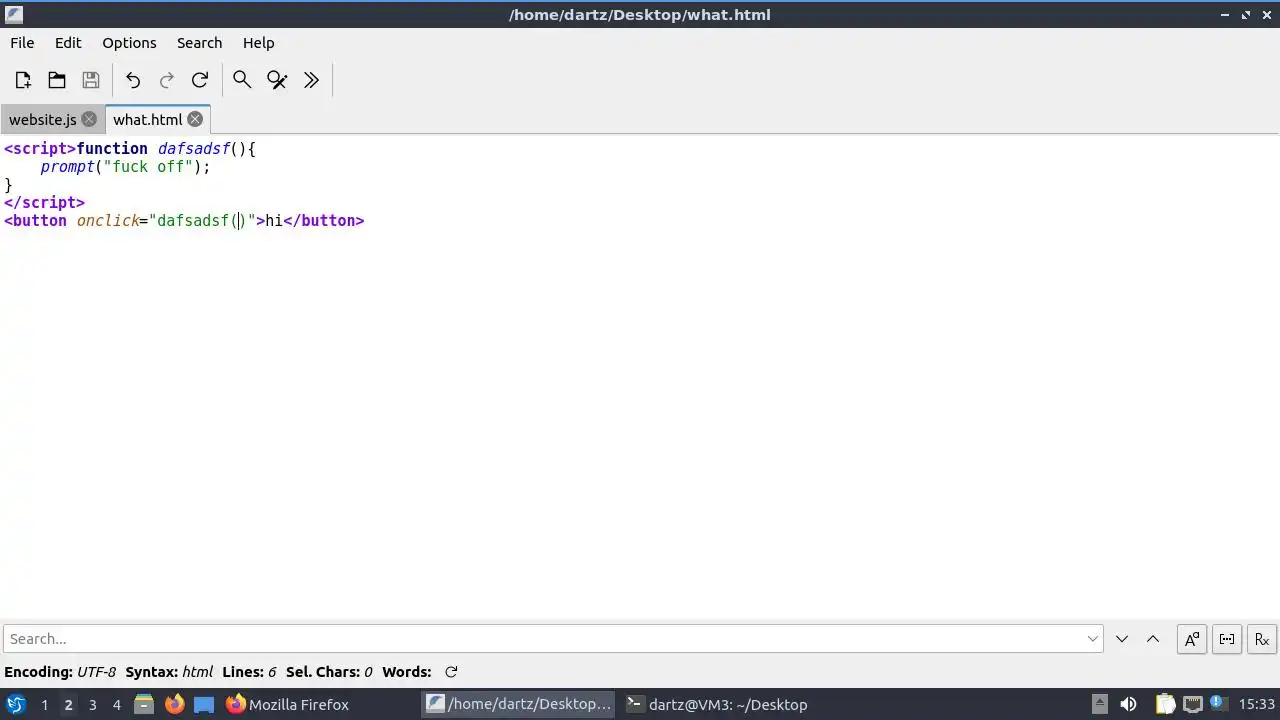The image size is (1280, 720).
Task: Open the Options menu
Action: coord(129,43)
